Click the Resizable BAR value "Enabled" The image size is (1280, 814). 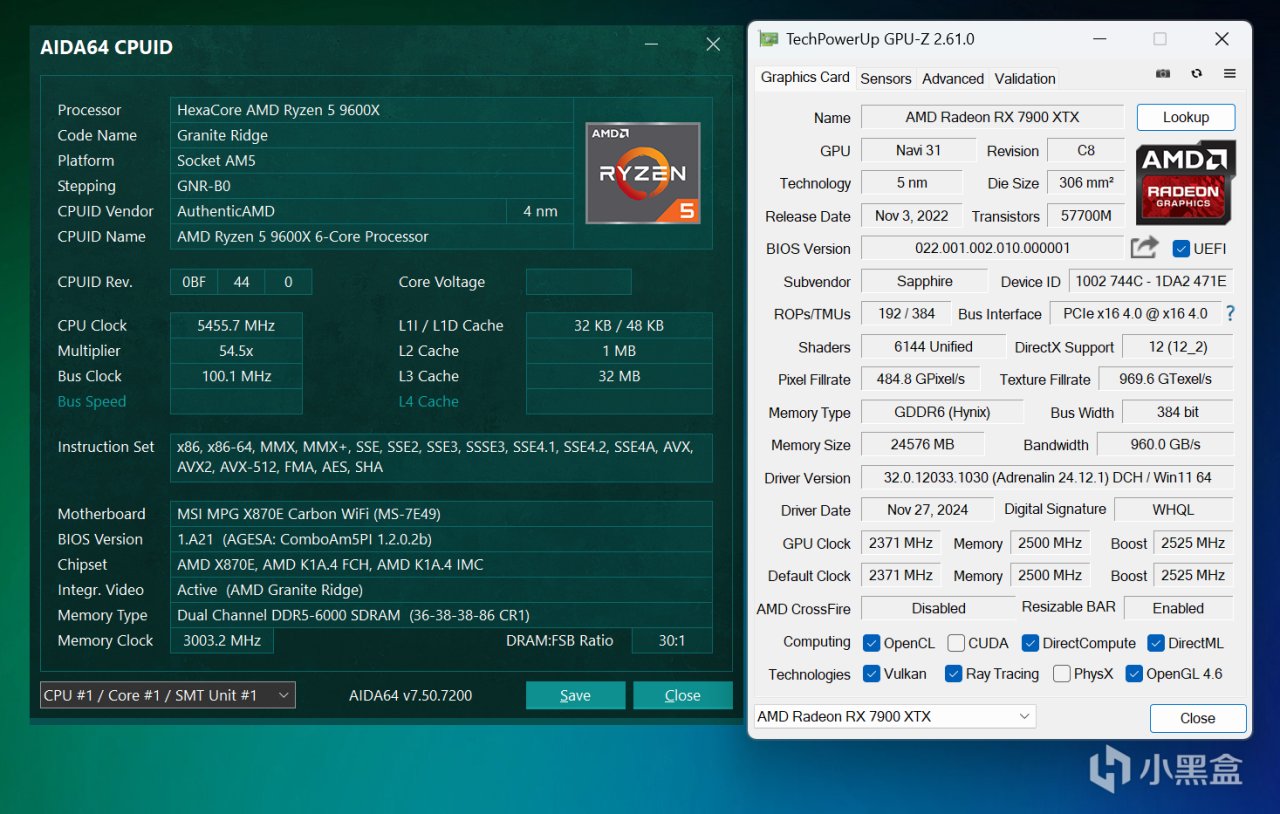pyautogui.click(x=1179, y=608)
